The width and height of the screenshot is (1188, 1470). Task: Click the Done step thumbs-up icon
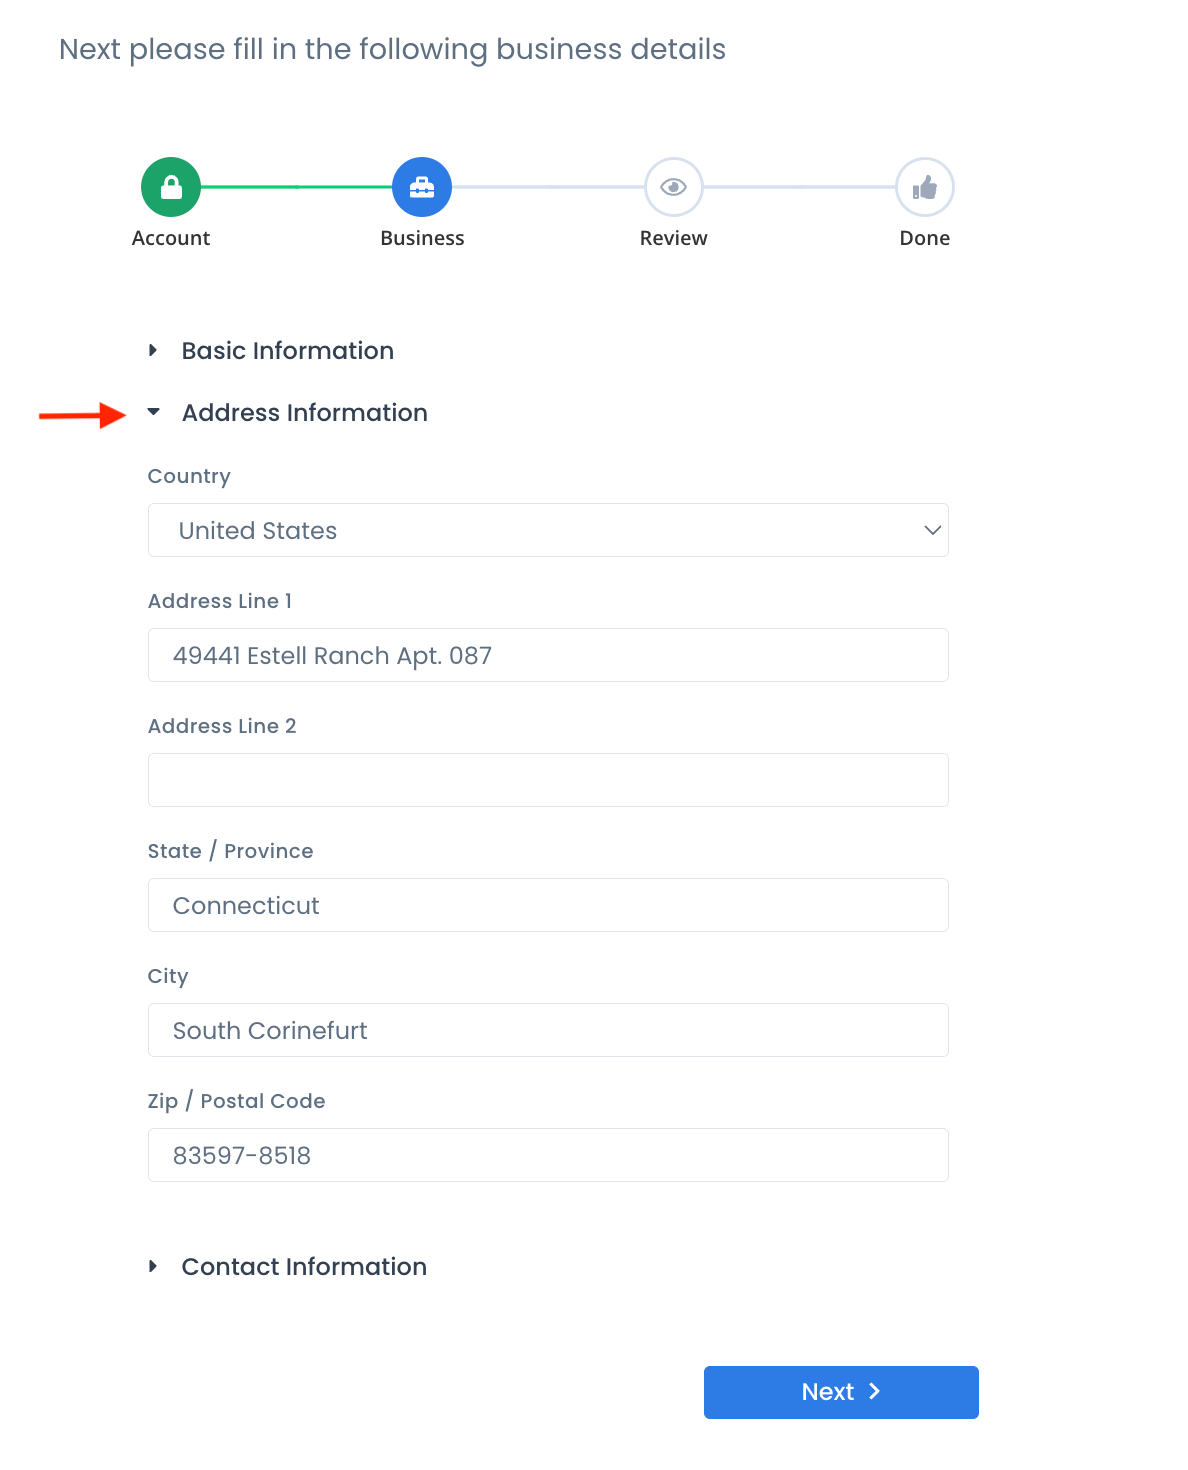924,186
